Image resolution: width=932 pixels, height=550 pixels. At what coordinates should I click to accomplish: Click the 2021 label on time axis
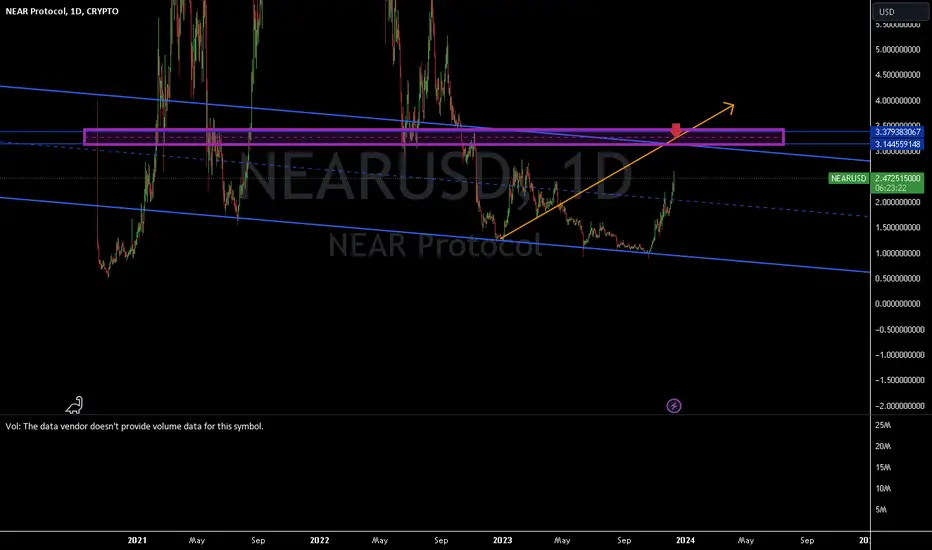(x=137, y=540)
